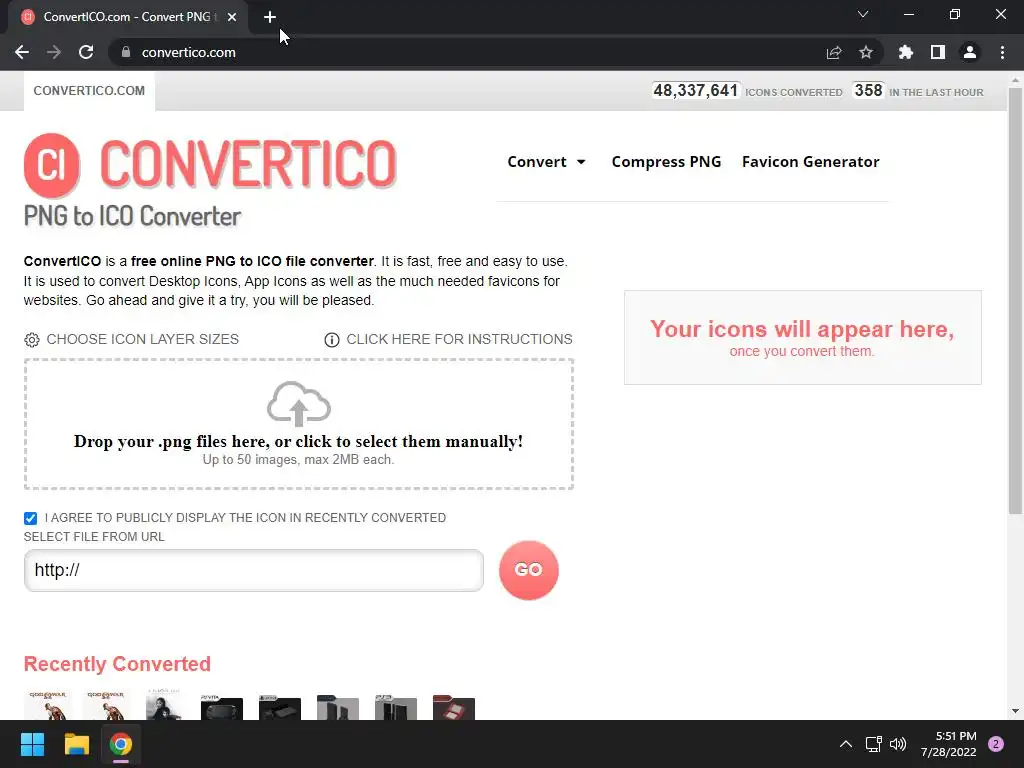
Task: Open CHOOSE ICON LAYER SIZES option
Action: [x=142, y=339]
